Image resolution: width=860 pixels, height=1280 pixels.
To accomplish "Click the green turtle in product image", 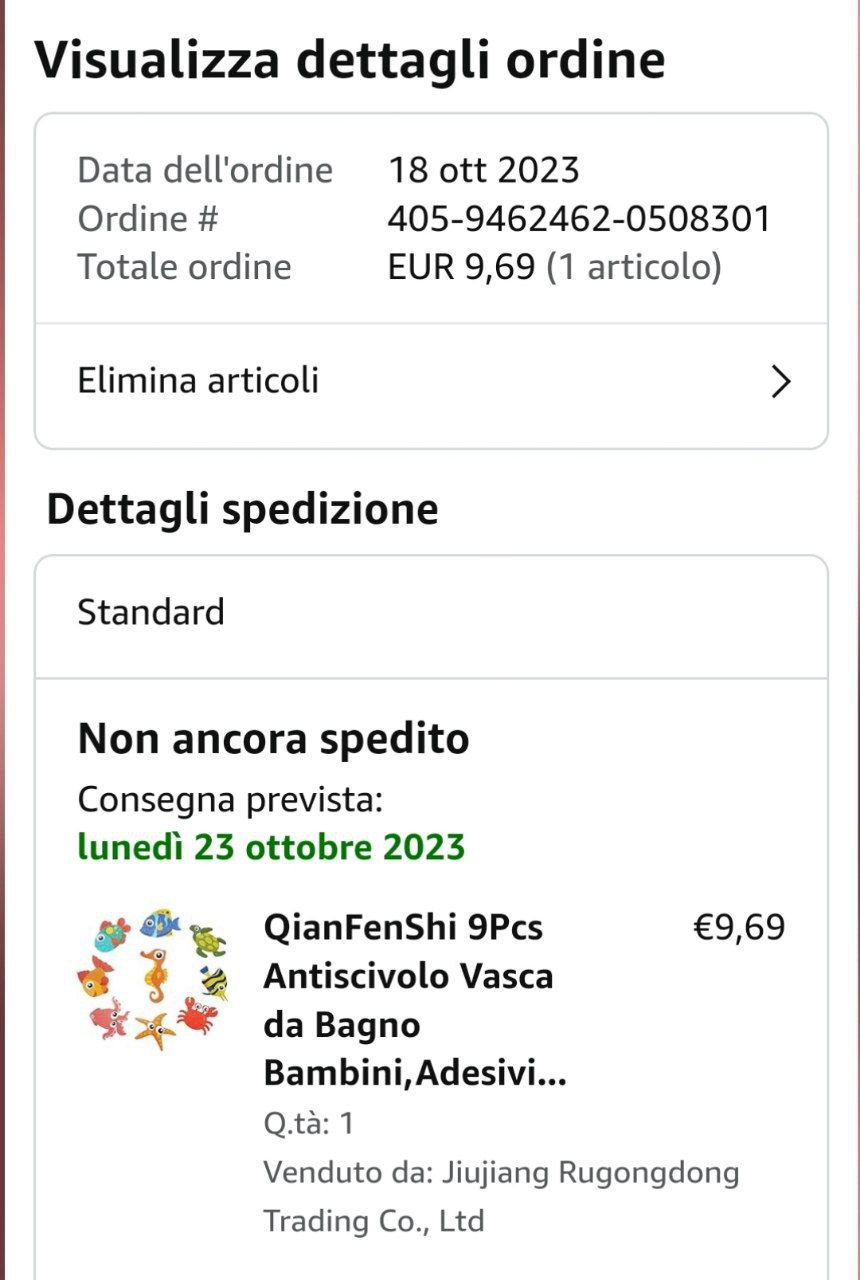I will point(207,940).
